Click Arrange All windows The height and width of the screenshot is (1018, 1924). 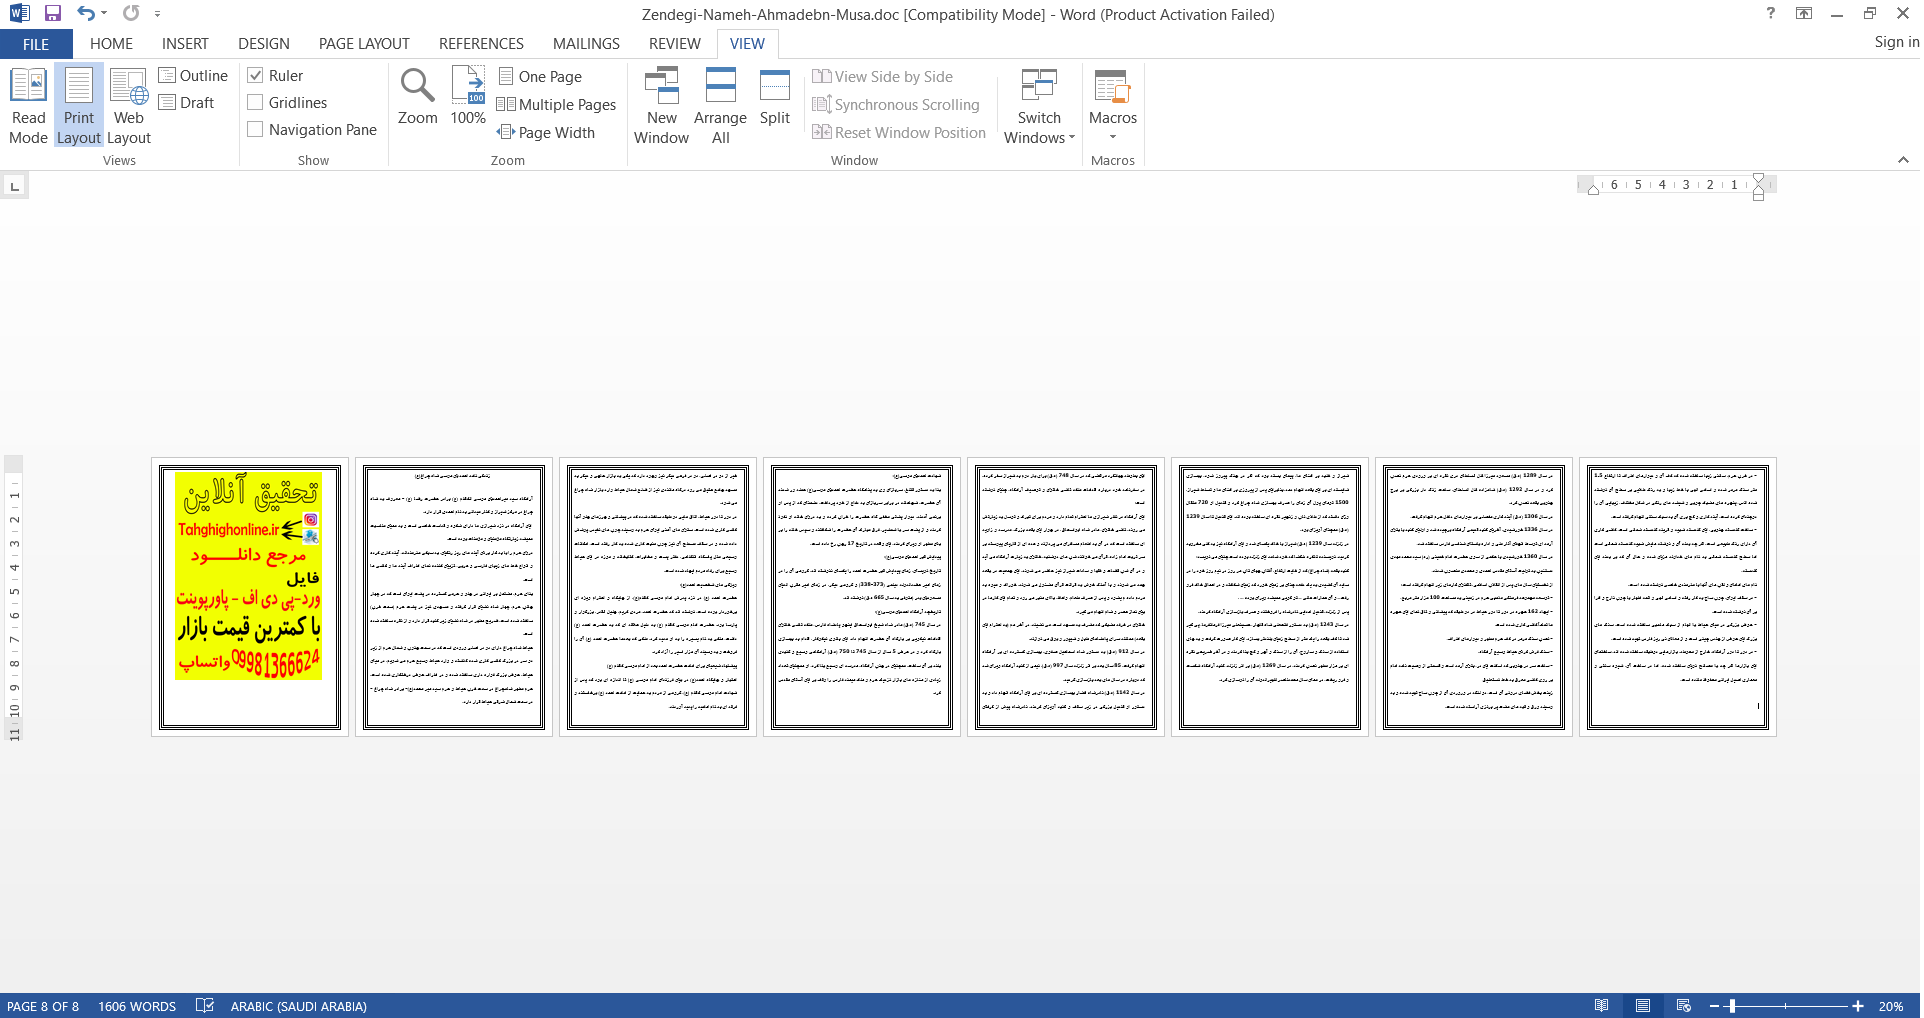(720, 106)
